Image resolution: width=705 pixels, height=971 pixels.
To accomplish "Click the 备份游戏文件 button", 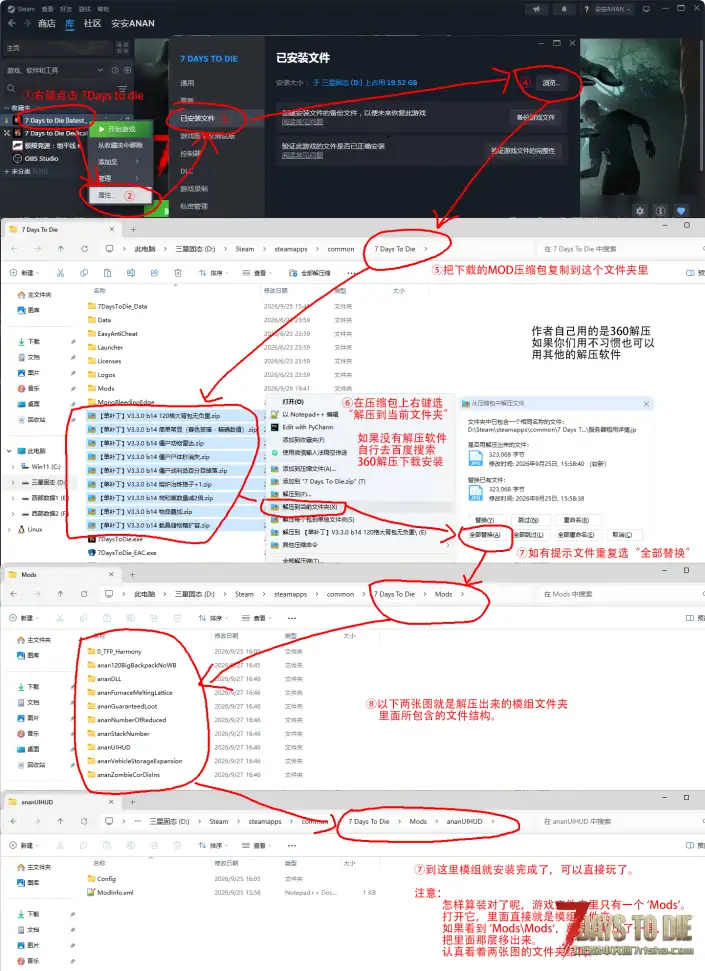I will pos(536,117).
